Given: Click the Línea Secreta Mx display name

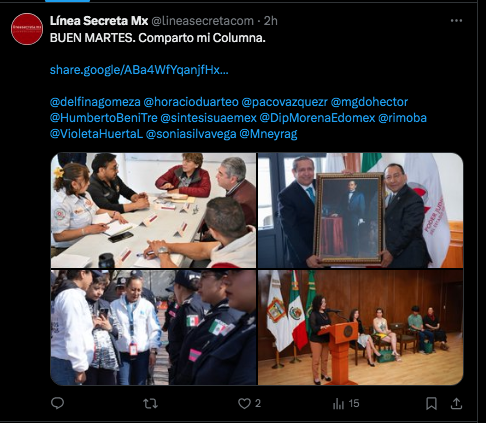Looking at the screenshot, I should coord(99,21).
